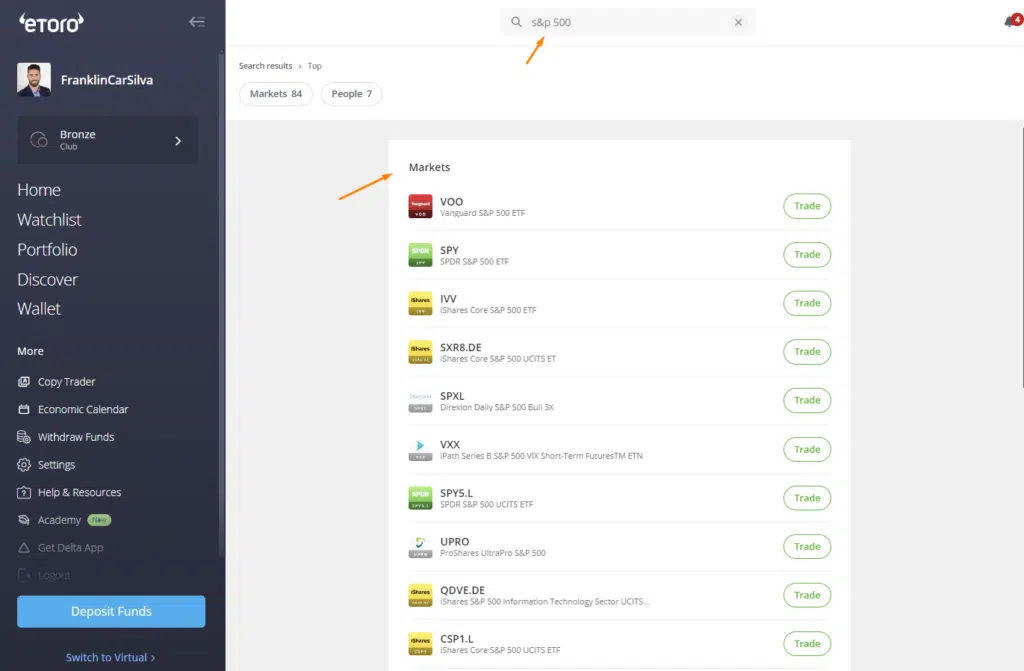Open Settings gear in sidebar
1024x671 pixels.
click(x=24, y=465)
